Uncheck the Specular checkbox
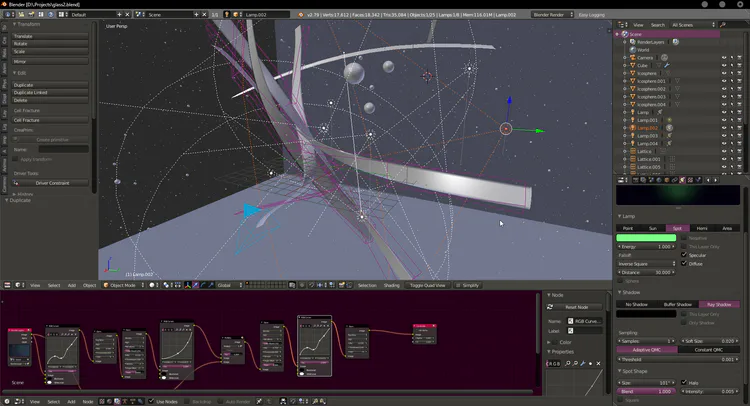Screen dimensions: 750x406 (x=684, y=255)
